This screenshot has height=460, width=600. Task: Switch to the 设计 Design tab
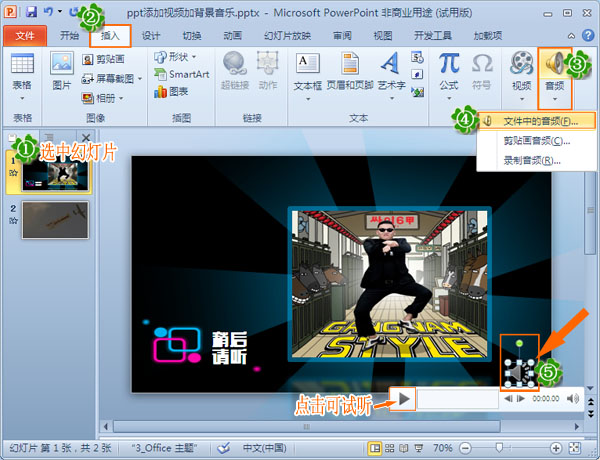tap(151, 36)
